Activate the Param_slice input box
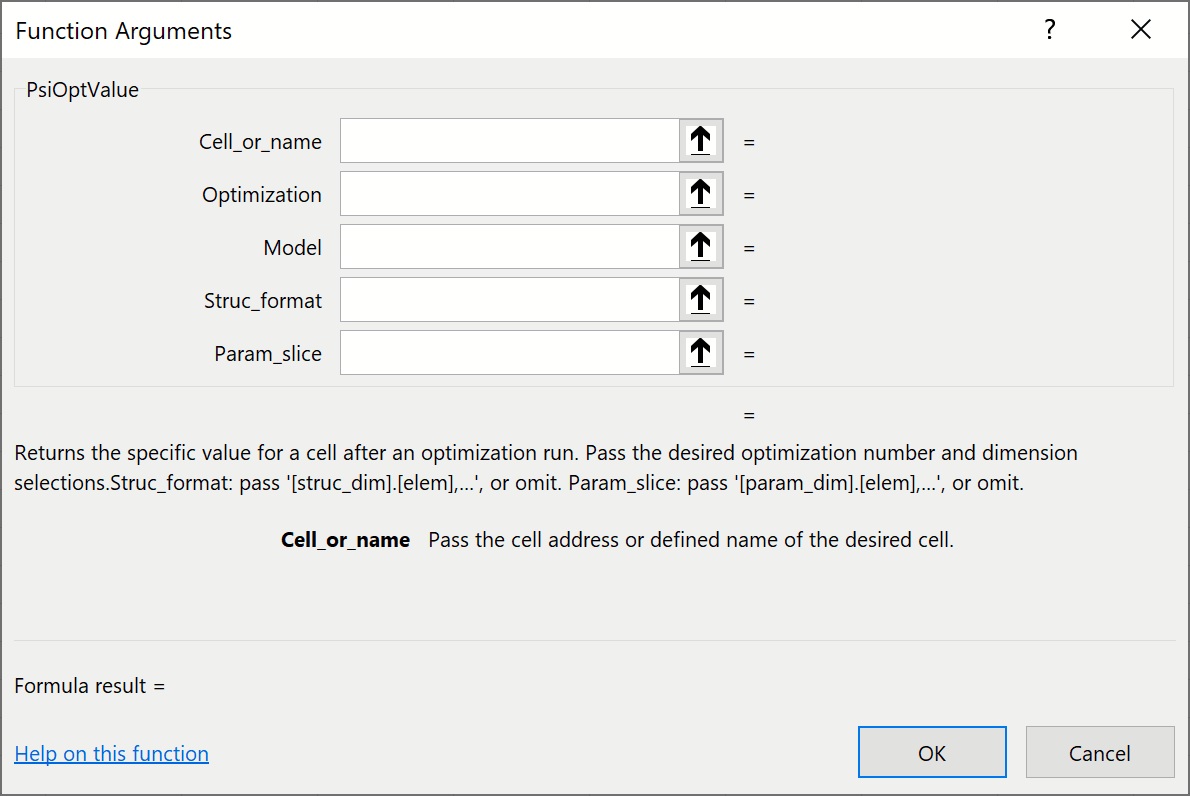Viewport: 1190px width, 796px height. [510, 353]
